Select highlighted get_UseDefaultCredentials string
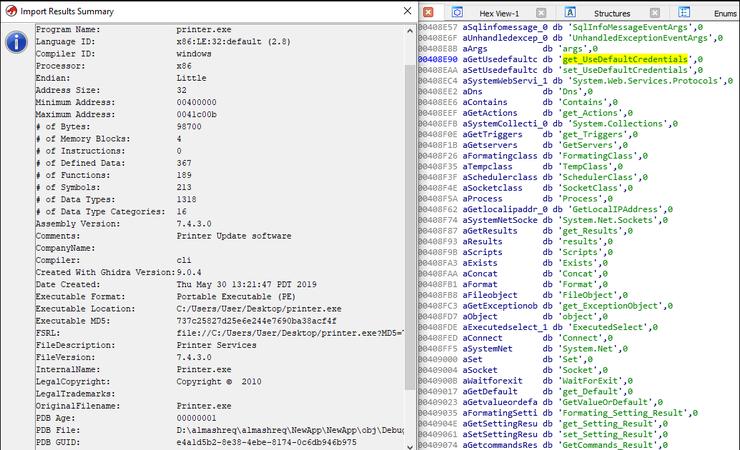740x450 pixels. tap(625, 59)
